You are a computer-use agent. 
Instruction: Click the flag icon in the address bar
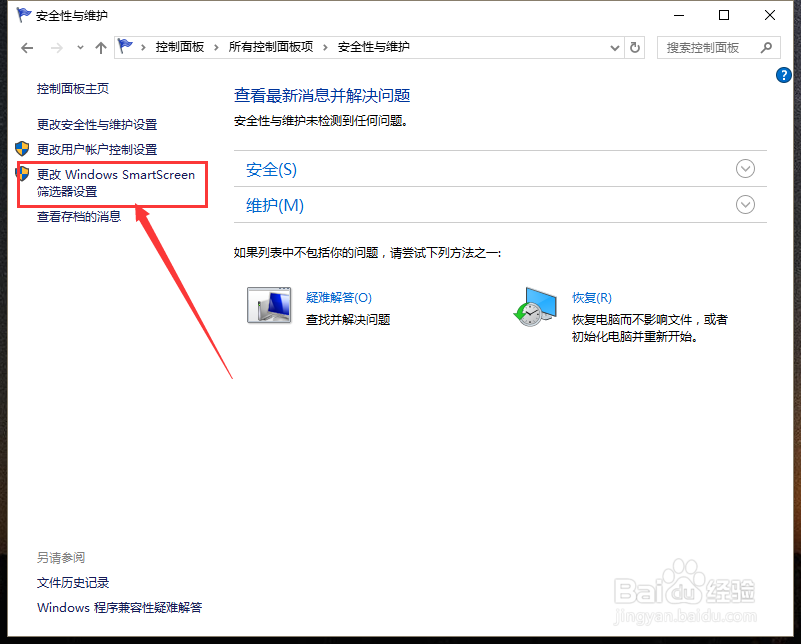tap(124, 46)
